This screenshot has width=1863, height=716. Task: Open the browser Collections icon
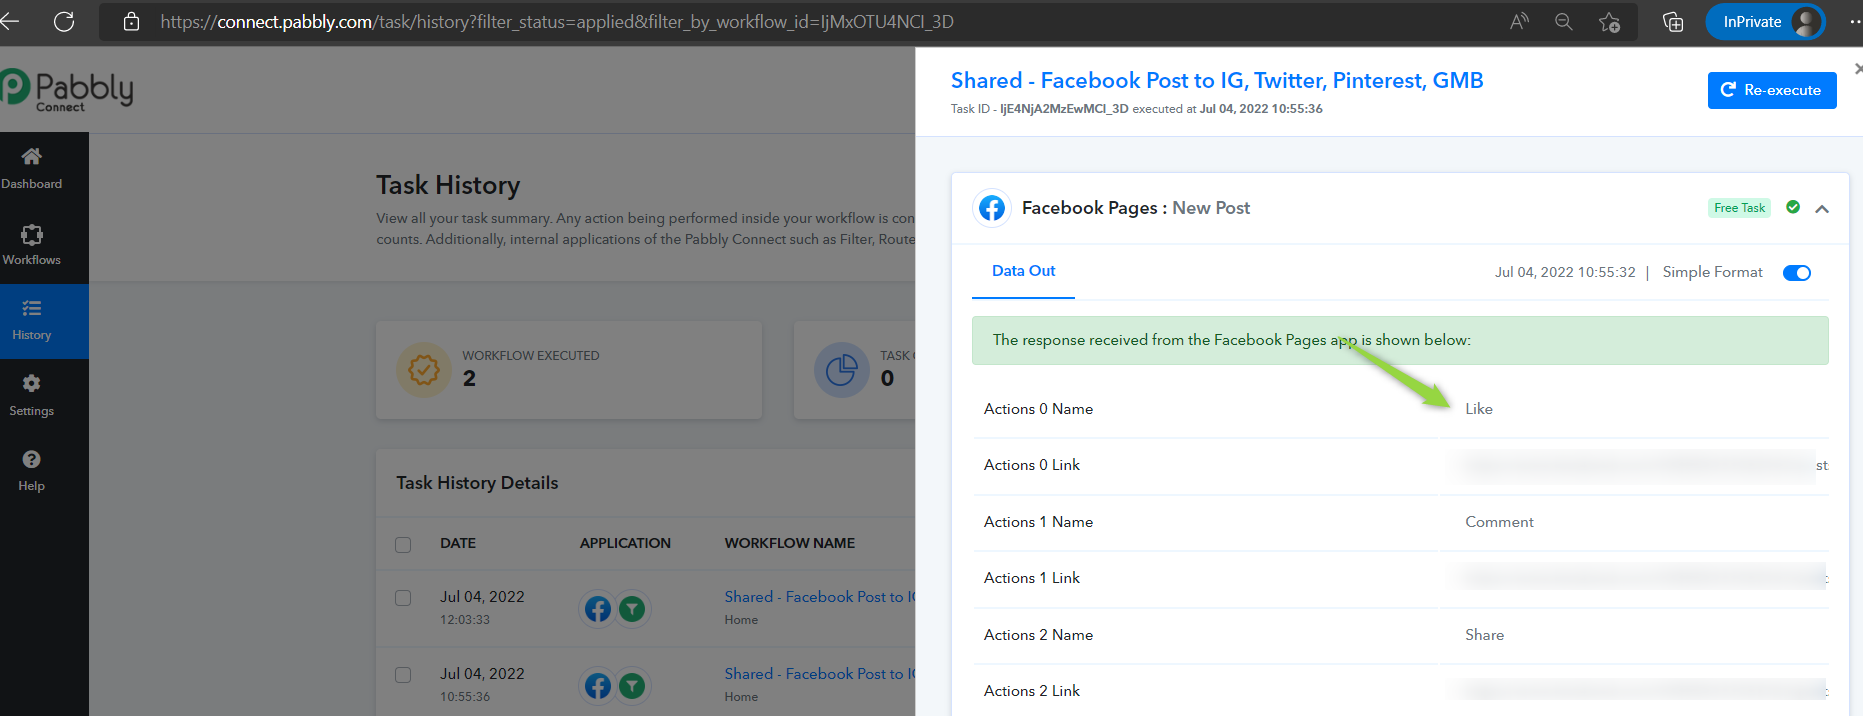1673,22
